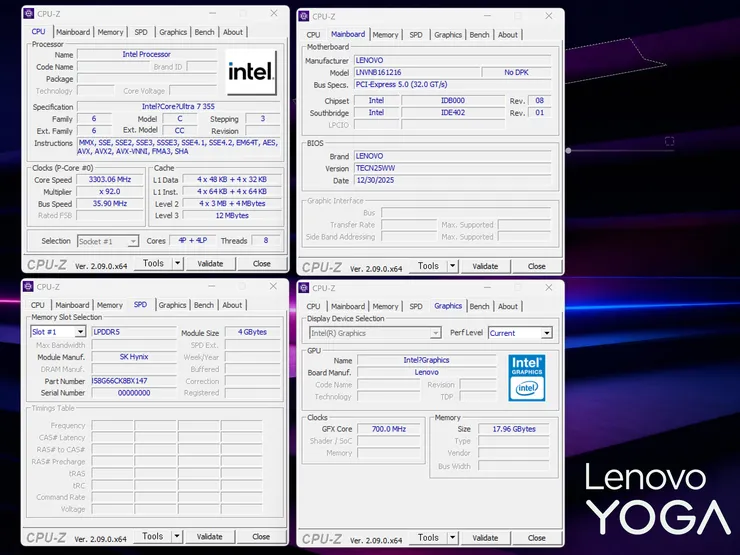Click the Intel Graphics logo in the Graphics window
Screen dimensions: 740x555
527,378
